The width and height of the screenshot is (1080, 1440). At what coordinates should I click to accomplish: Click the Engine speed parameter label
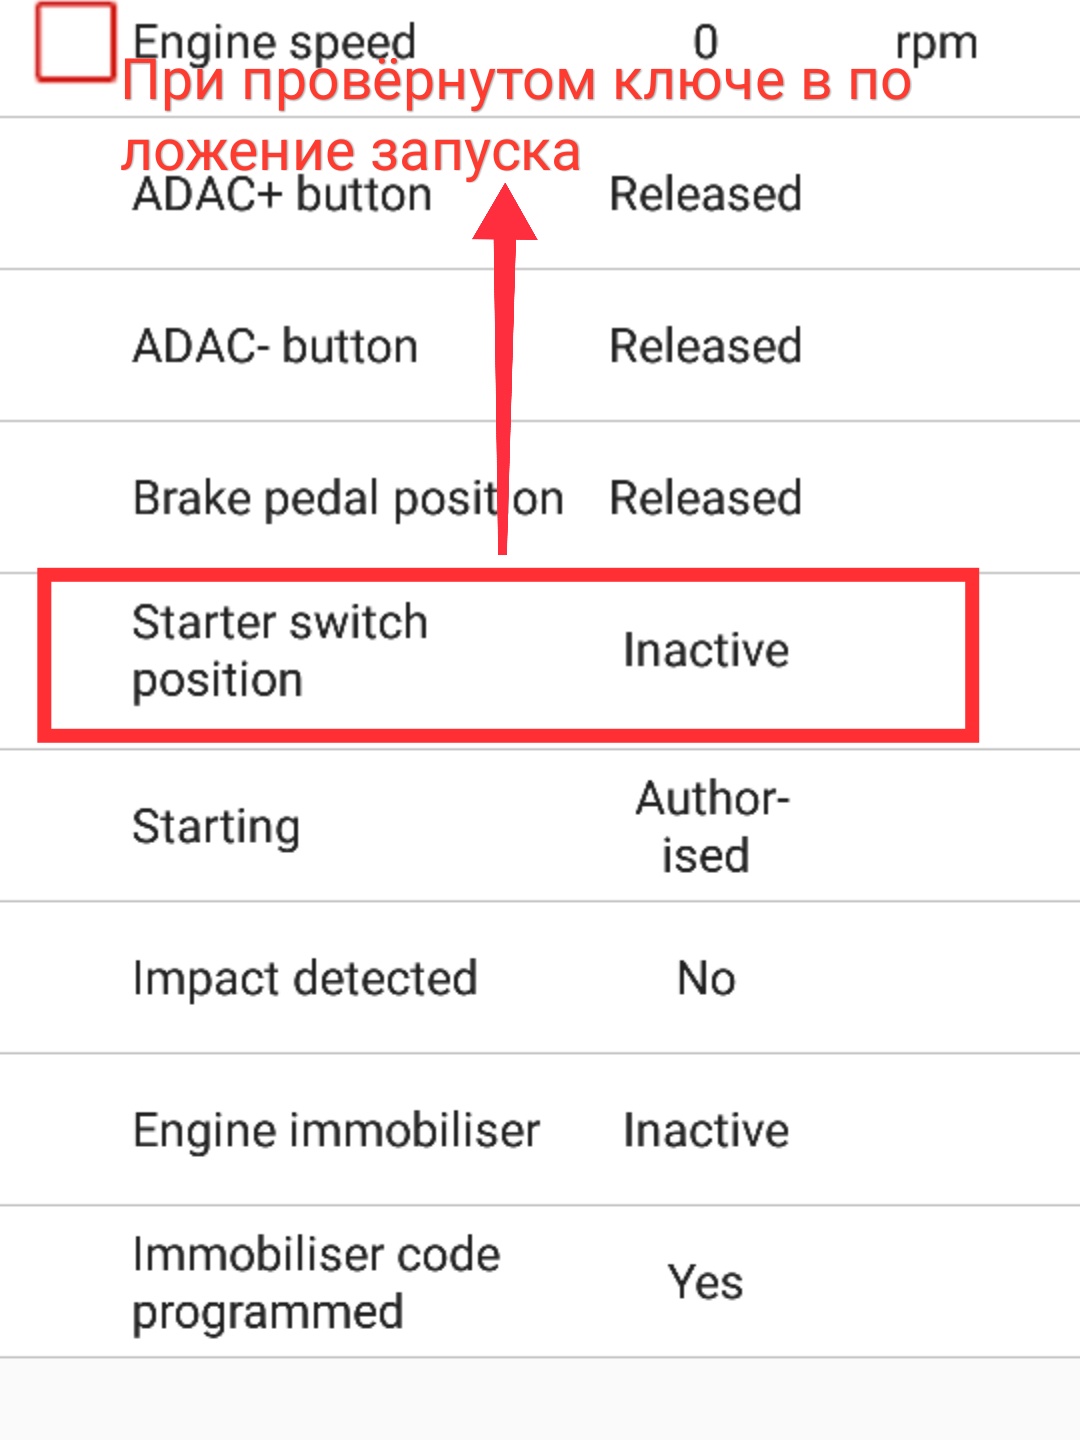(x=273, y=40)
